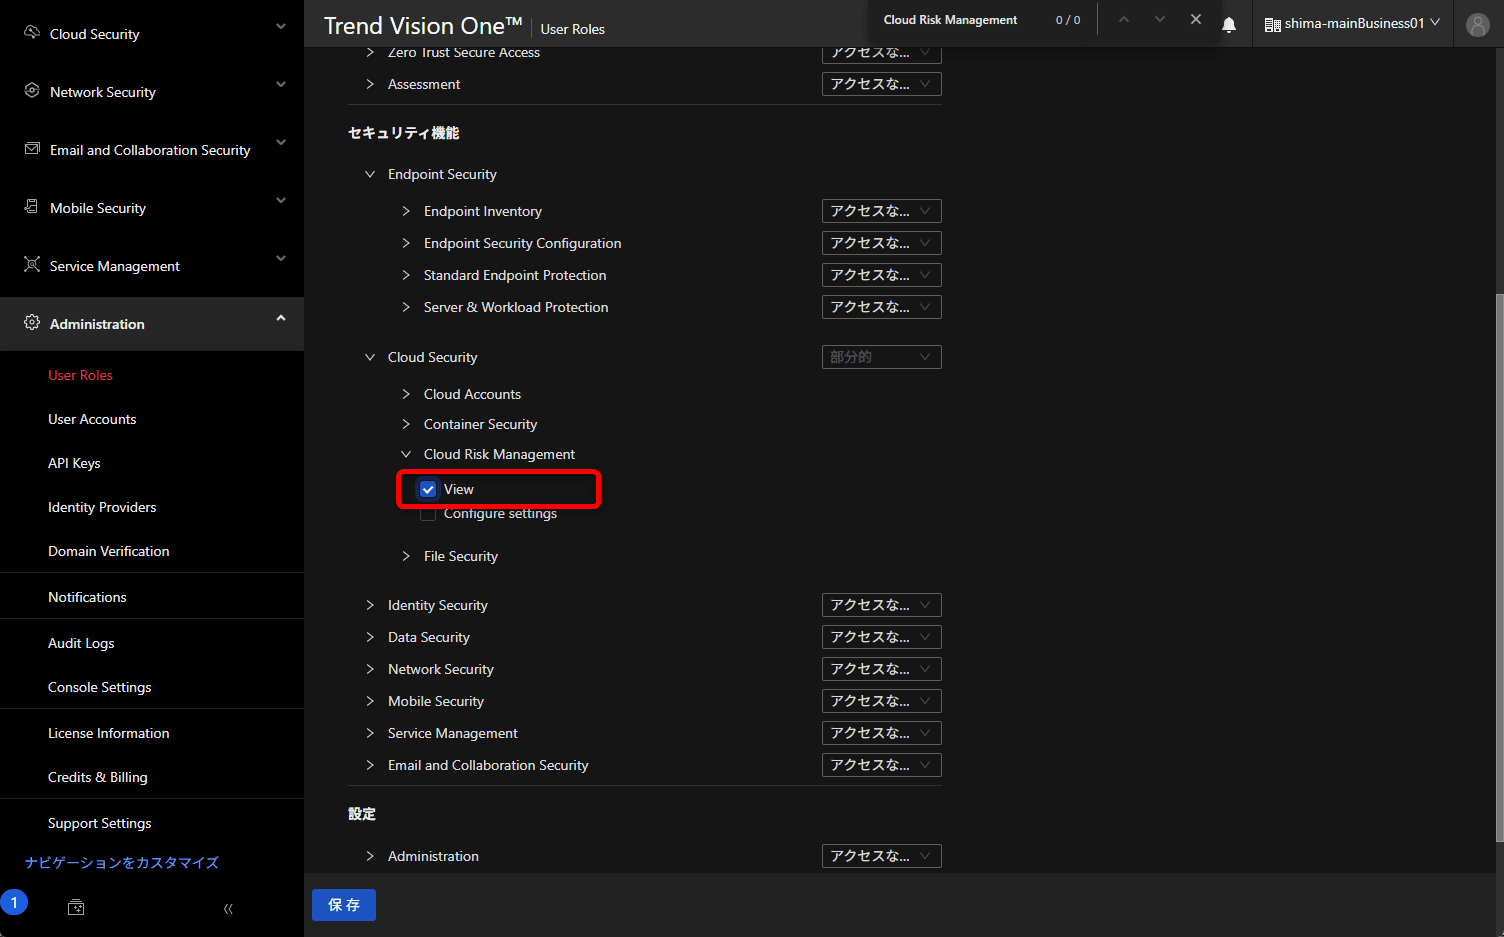Click the page vertical scrollbar
Screen dimensions: 1504x937
point(1498,567)
